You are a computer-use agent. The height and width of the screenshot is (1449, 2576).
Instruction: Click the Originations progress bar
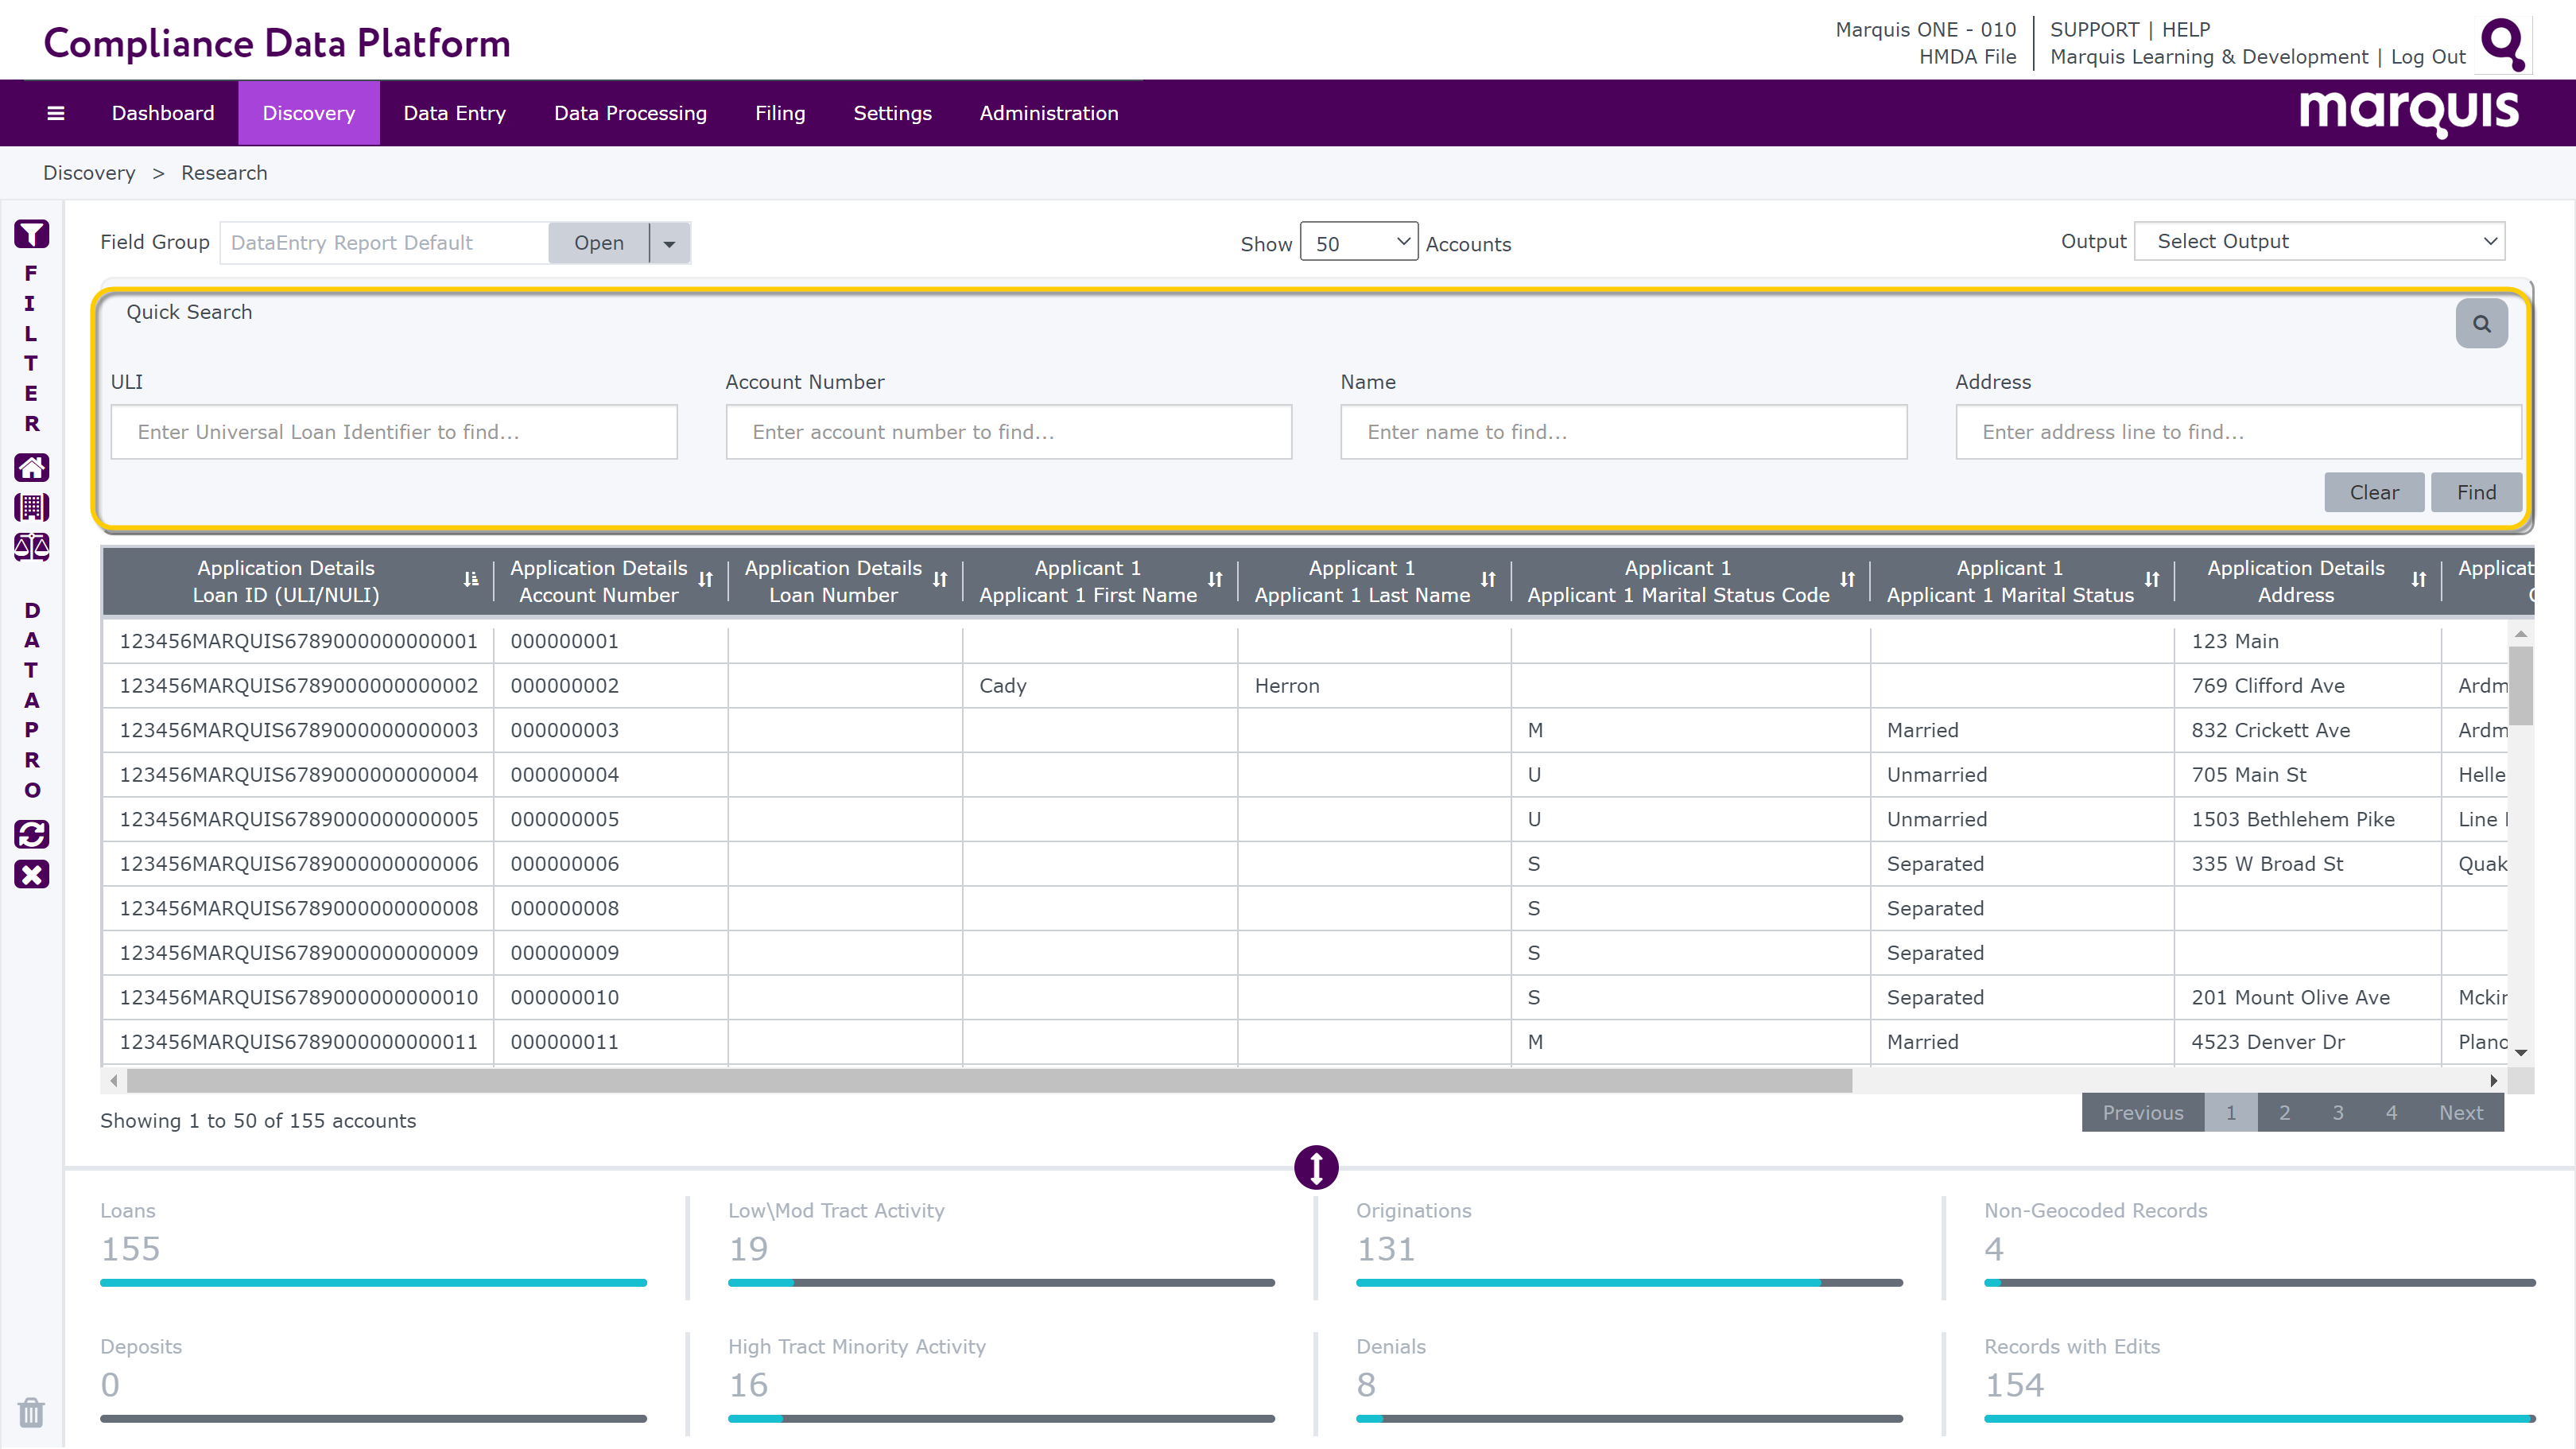pos(1629,1282)
